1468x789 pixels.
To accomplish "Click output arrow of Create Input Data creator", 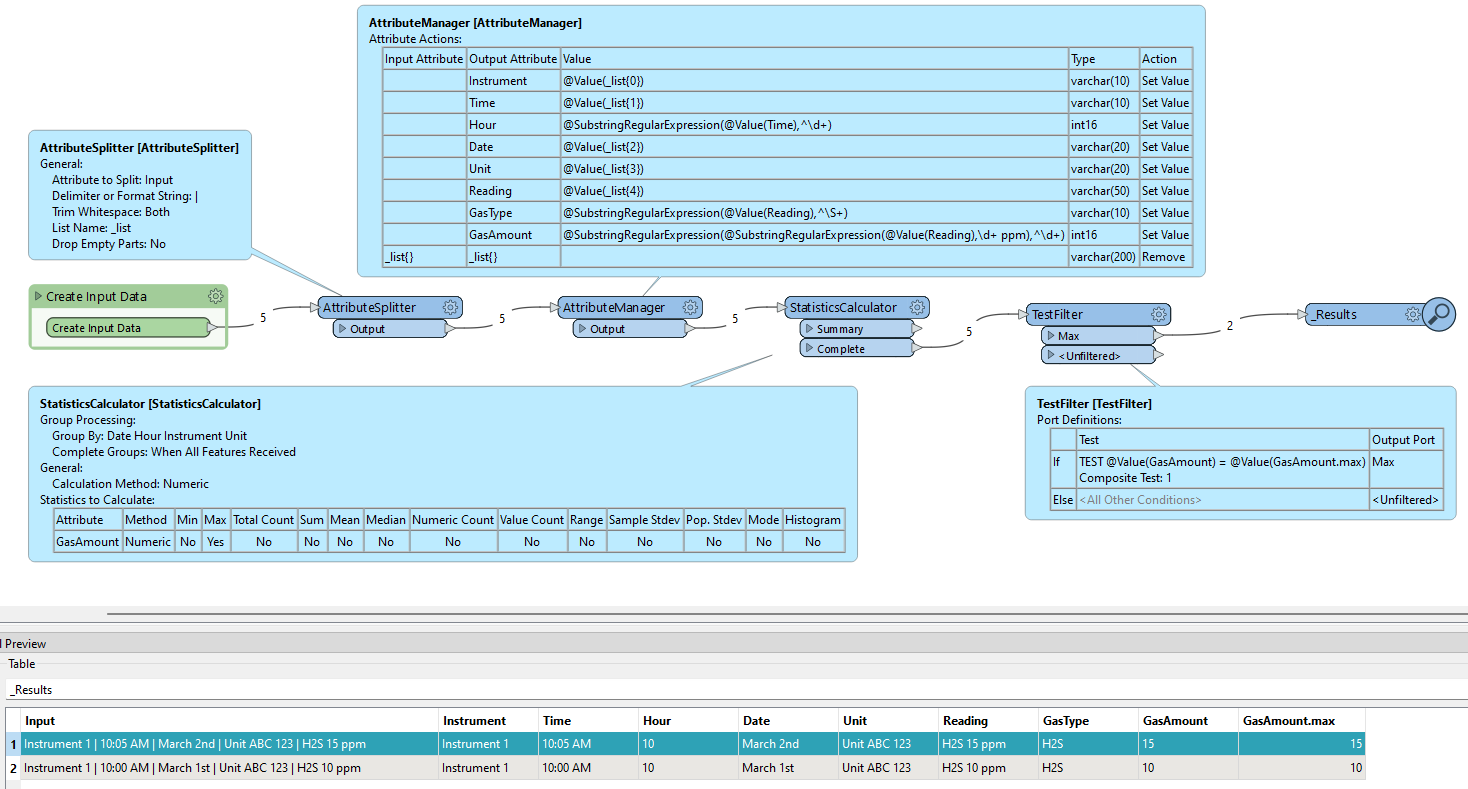I will tap(214, 328).
